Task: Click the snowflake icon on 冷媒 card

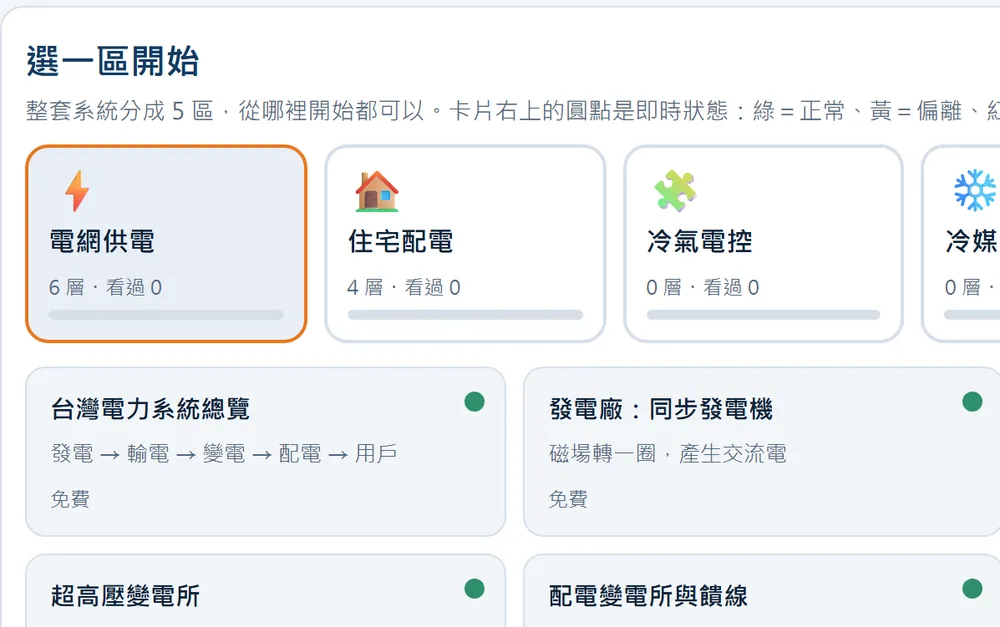Action: pos(975,190)
